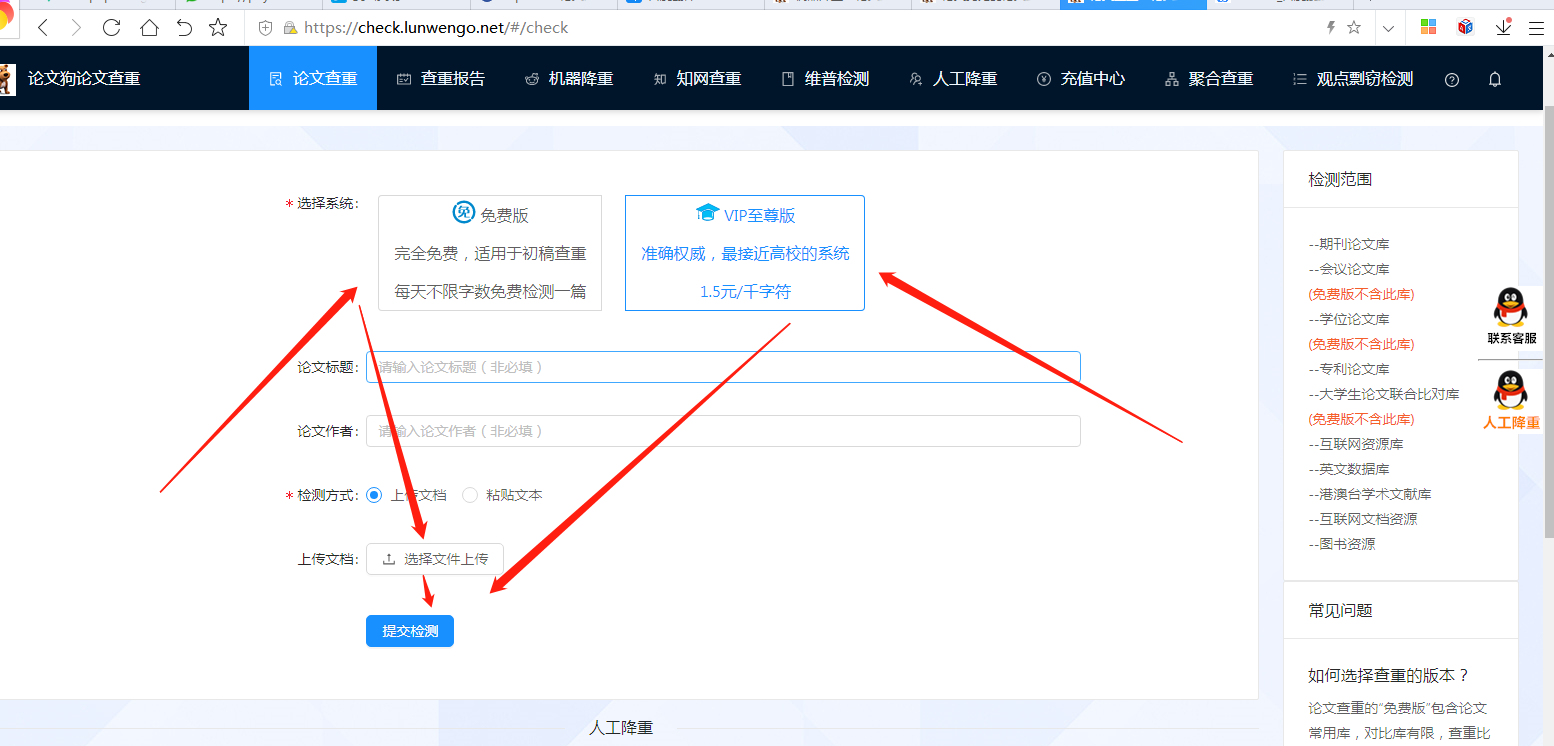Open 维普检测 navigation tab
This screenshot has width=1554, height=746.
(x=825, y=78)
